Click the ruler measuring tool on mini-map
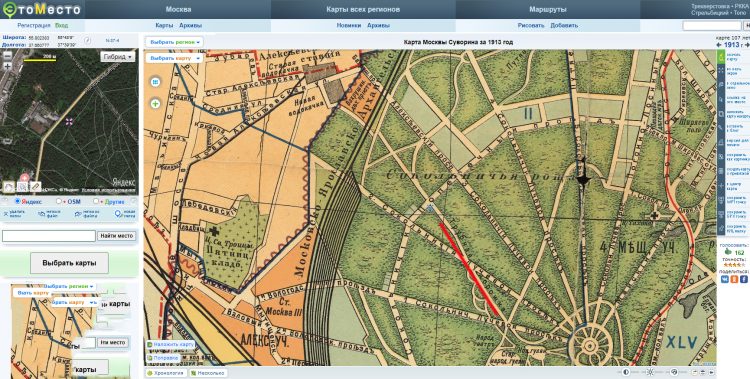 click(35, 186)
